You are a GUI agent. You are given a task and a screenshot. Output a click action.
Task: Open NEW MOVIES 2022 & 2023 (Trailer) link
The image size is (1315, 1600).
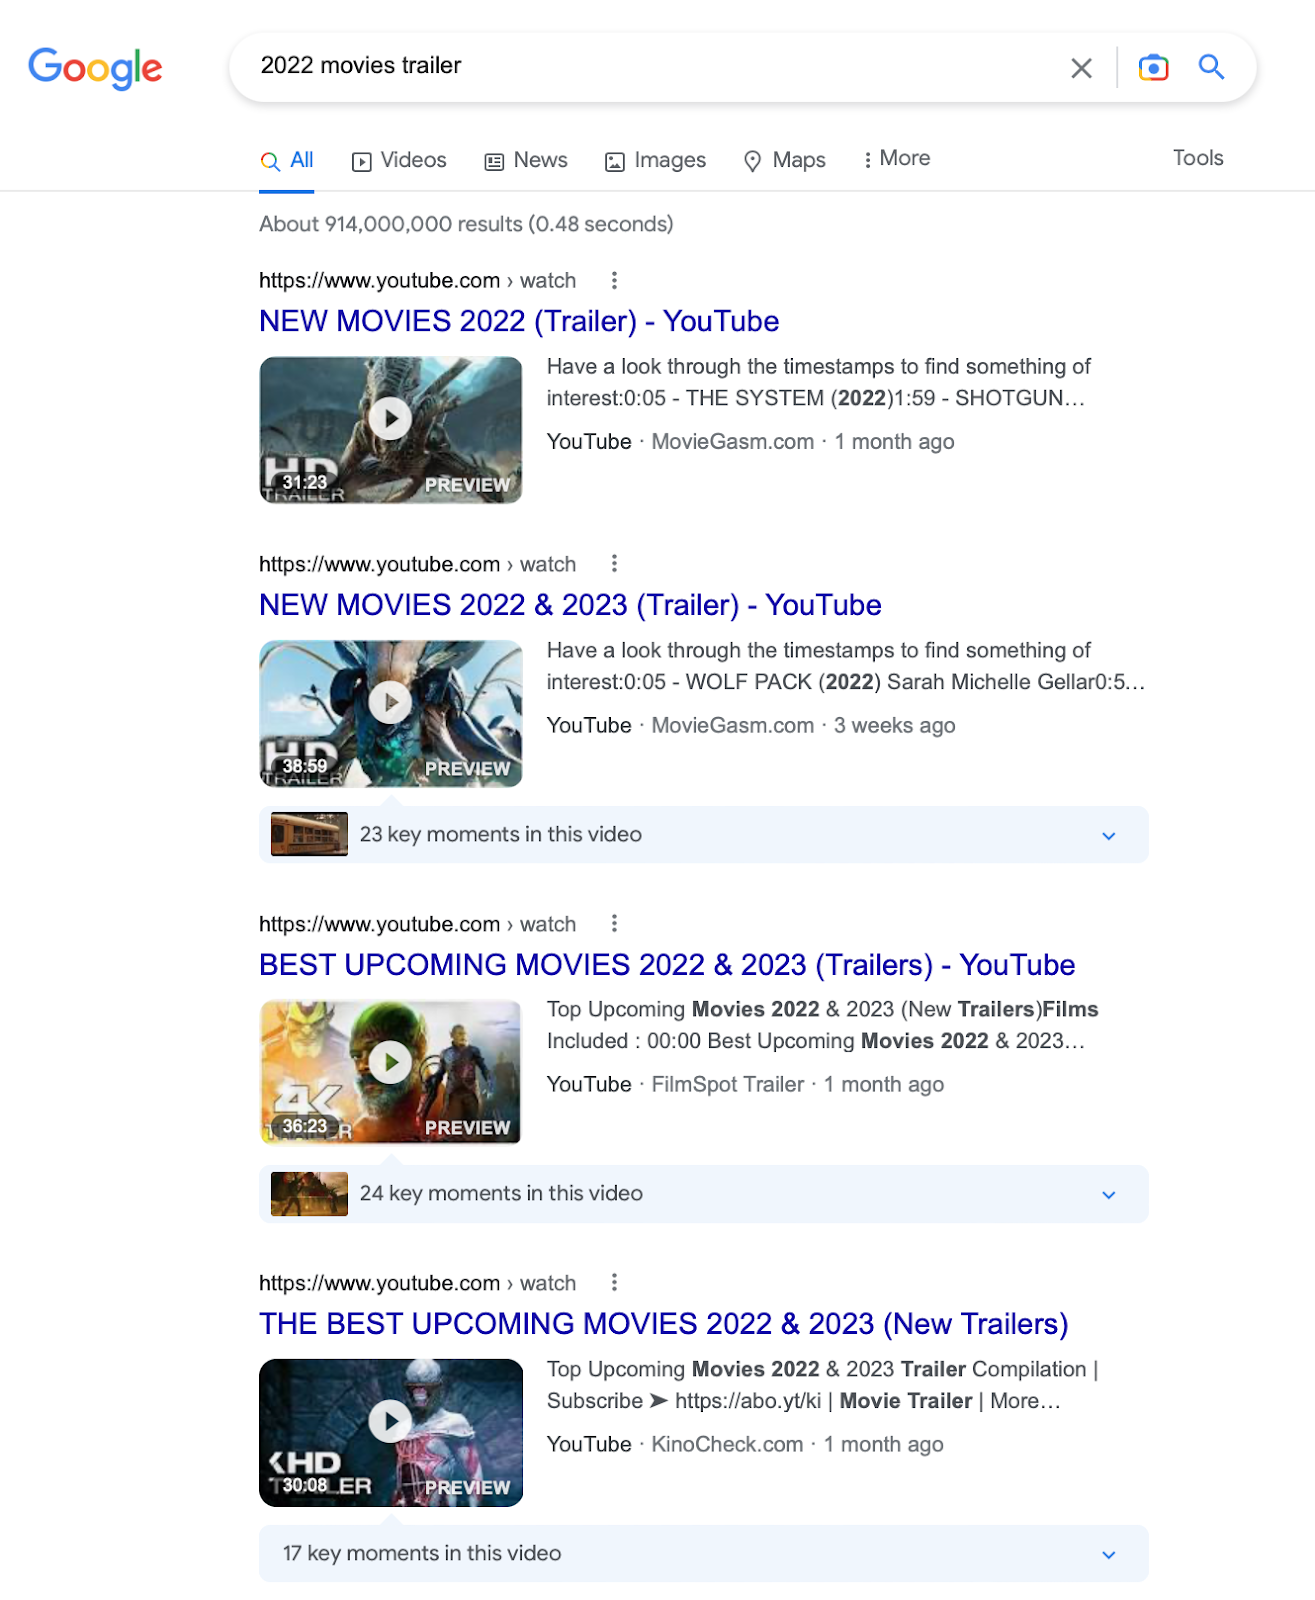pyautogui.click(x=569, y=605)
